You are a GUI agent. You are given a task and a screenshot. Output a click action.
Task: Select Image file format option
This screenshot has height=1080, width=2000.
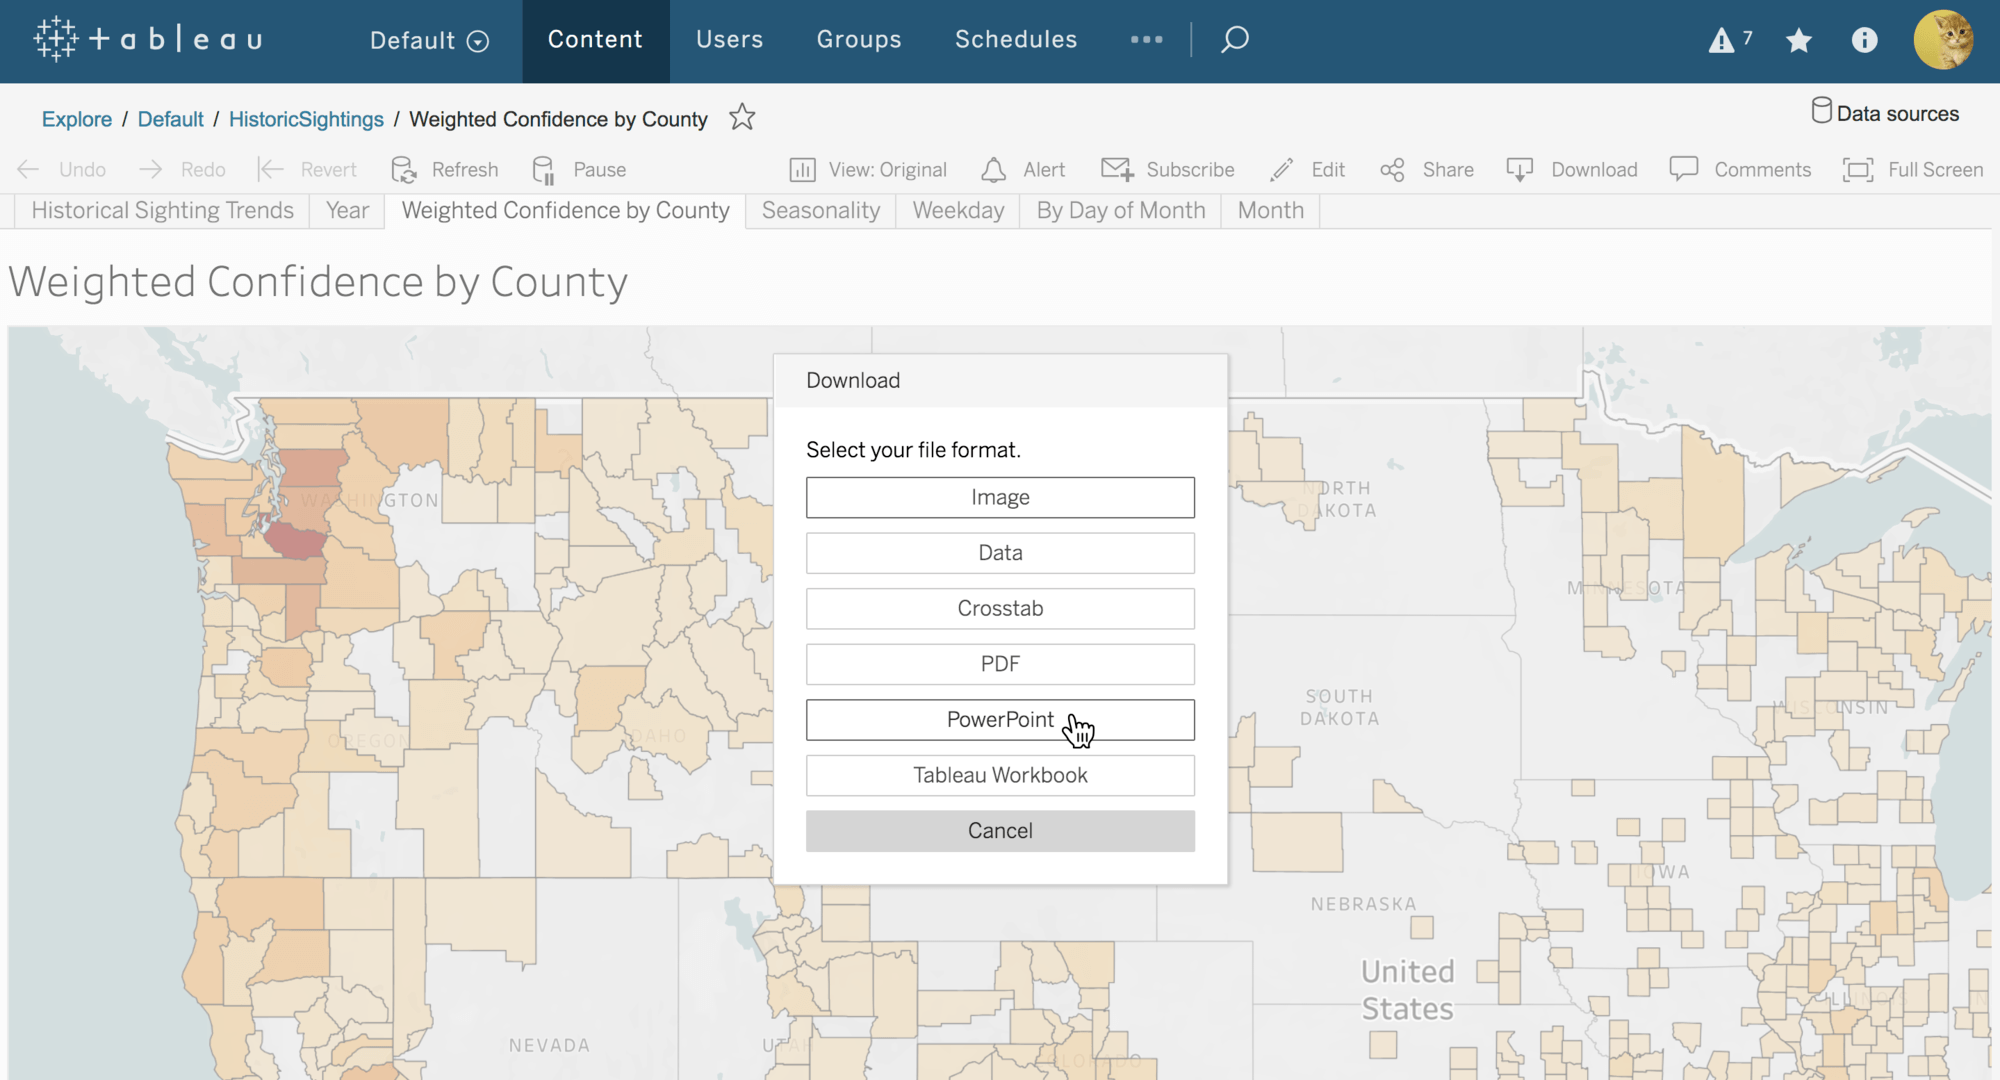[x=1000, y=496]
